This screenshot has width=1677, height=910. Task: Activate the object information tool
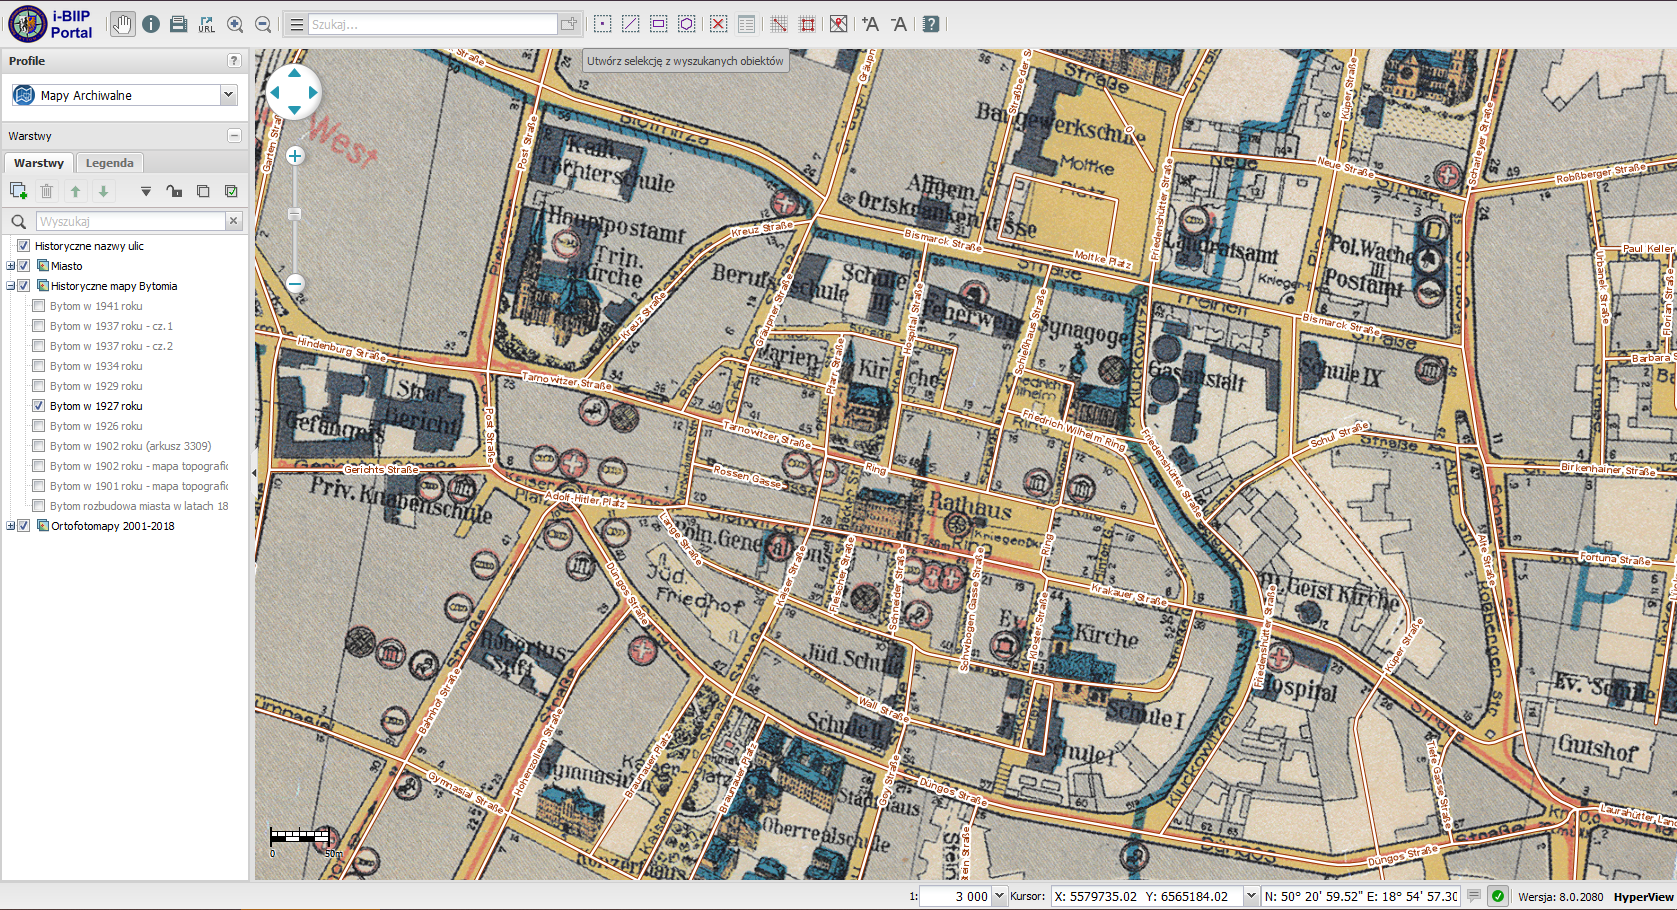click(151, 24)
